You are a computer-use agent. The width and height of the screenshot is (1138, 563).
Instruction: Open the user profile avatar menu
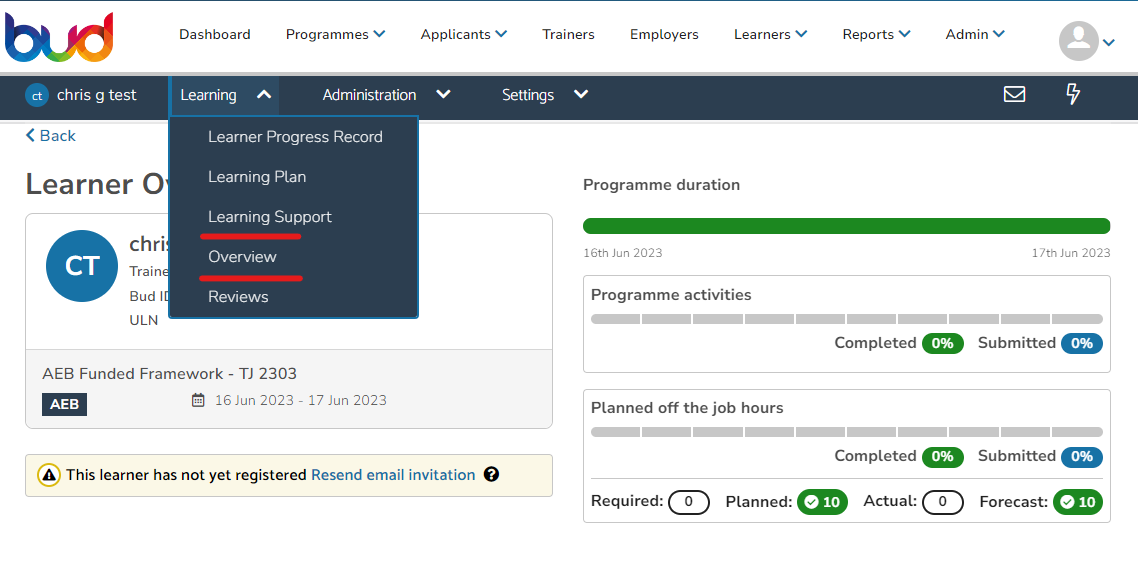(x=1086, y=41)
